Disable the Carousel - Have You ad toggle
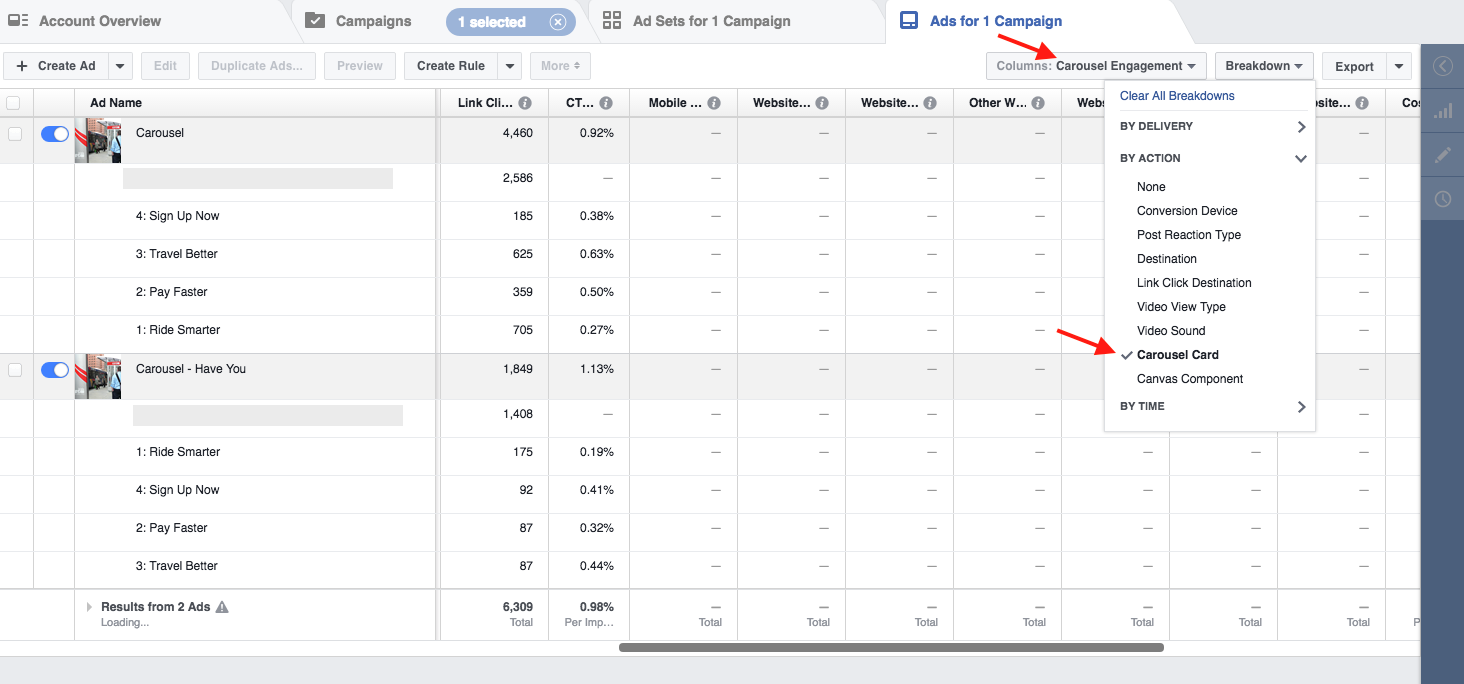 coord(54,370)
